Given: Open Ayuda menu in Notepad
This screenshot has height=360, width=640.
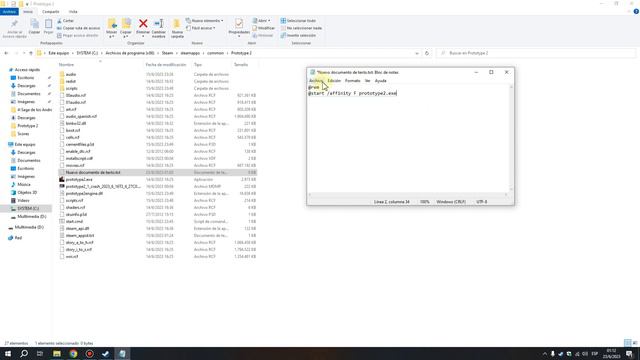Looking at the screenshot, I should (380, 81).
